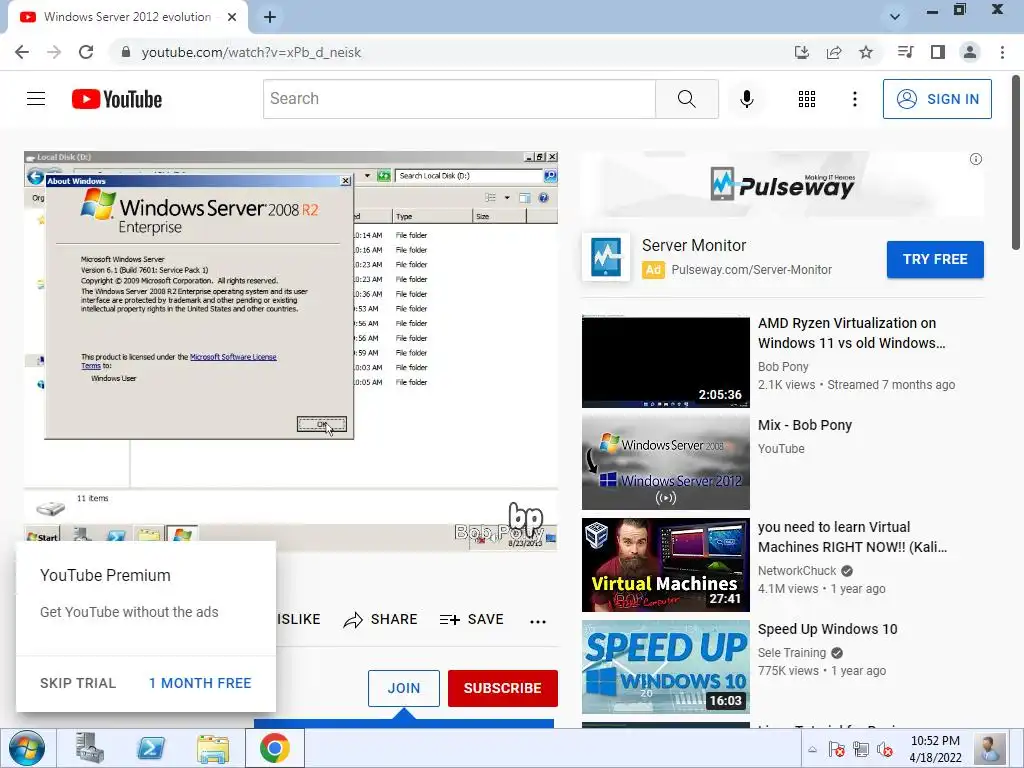The height and width of the screenshot is (768, 1024).
Task: Click JOIN button
Action: (x=404, y=688)
